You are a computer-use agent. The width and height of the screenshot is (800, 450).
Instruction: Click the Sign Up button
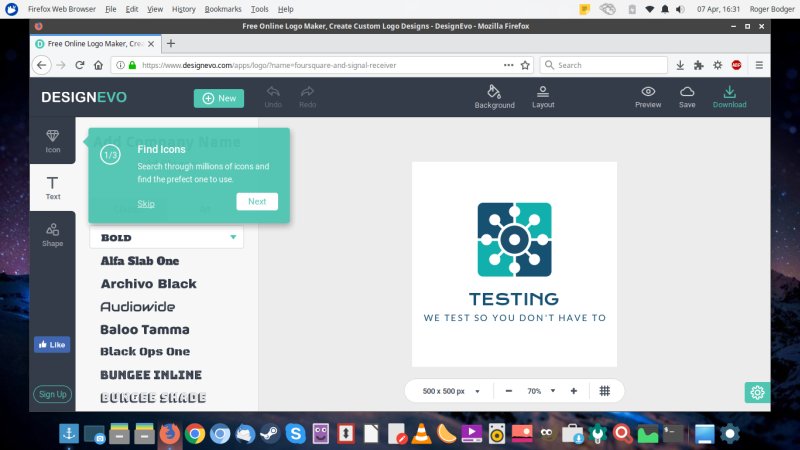click(53, 394)
